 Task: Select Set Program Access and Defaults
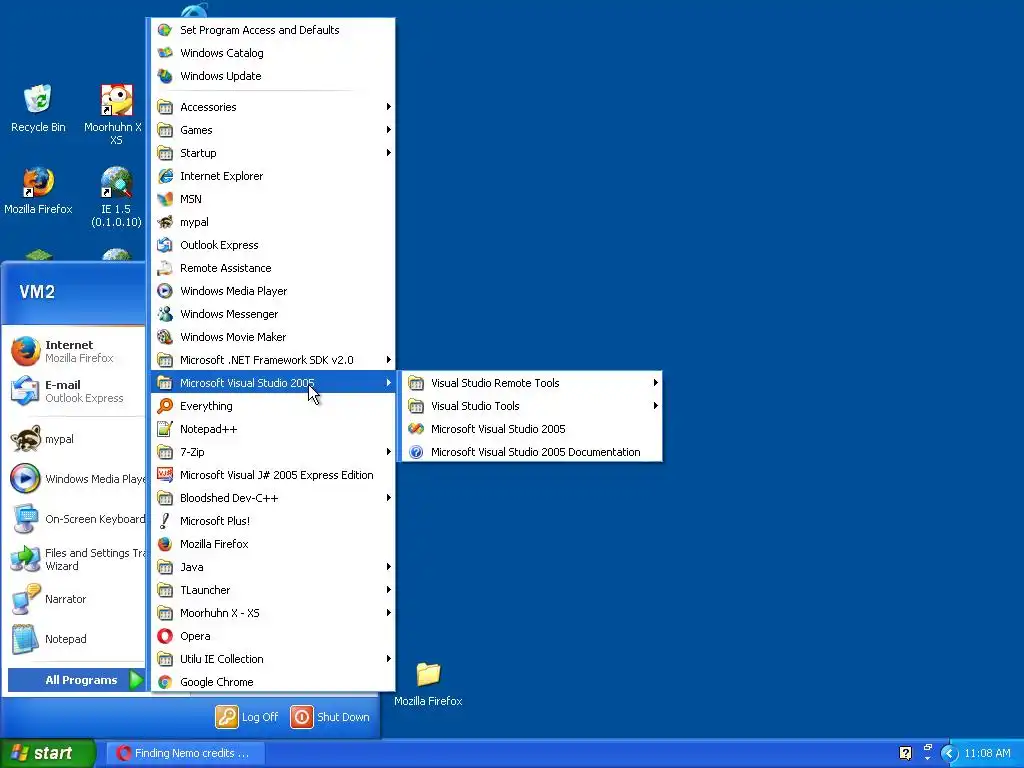click(x=273, y=30)
